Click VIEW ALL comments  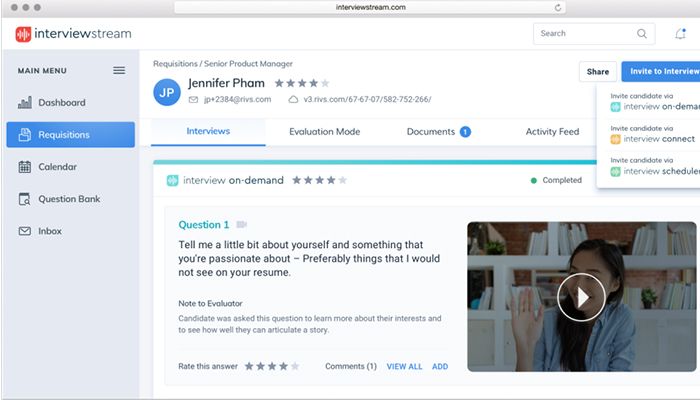(x=404, y=367)
